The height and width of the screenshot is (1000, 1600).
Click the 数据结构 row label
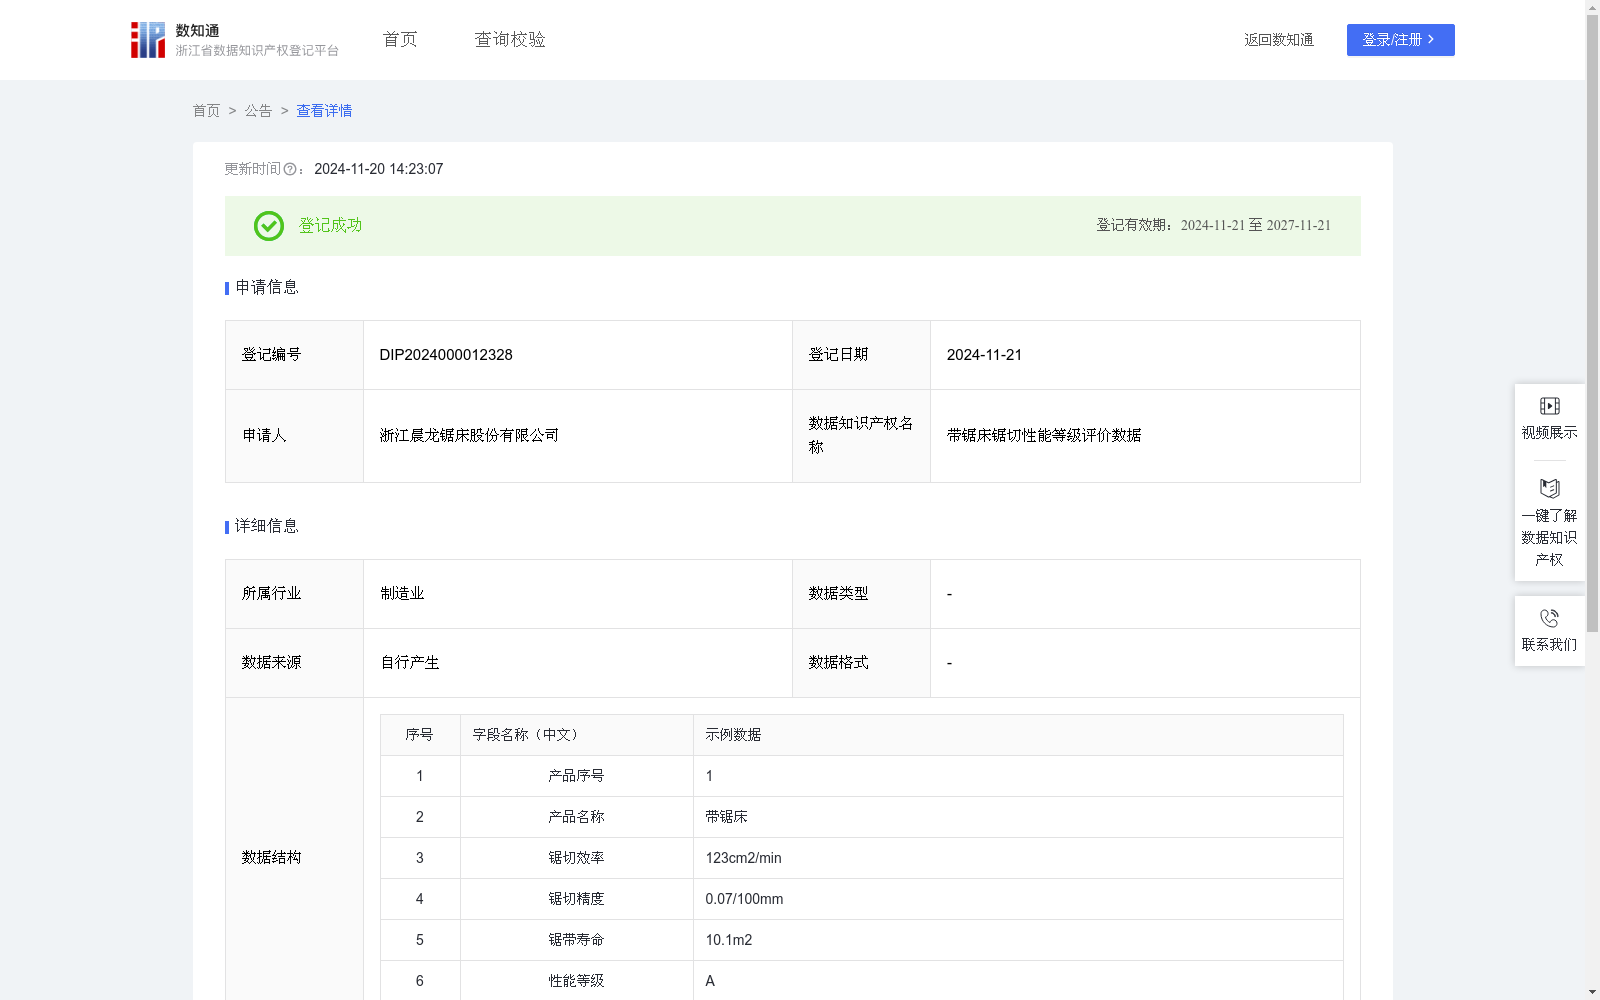271,858
